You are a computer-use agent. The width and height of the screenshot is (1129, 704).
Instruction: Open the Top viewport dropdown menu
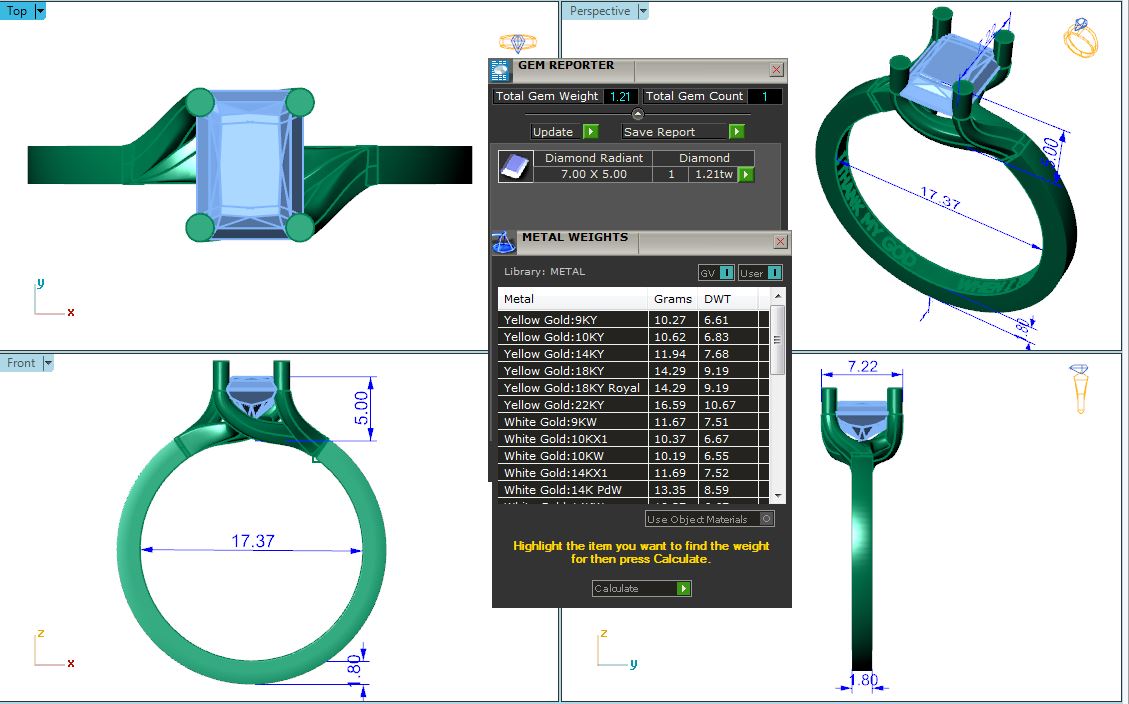(40, 11)
